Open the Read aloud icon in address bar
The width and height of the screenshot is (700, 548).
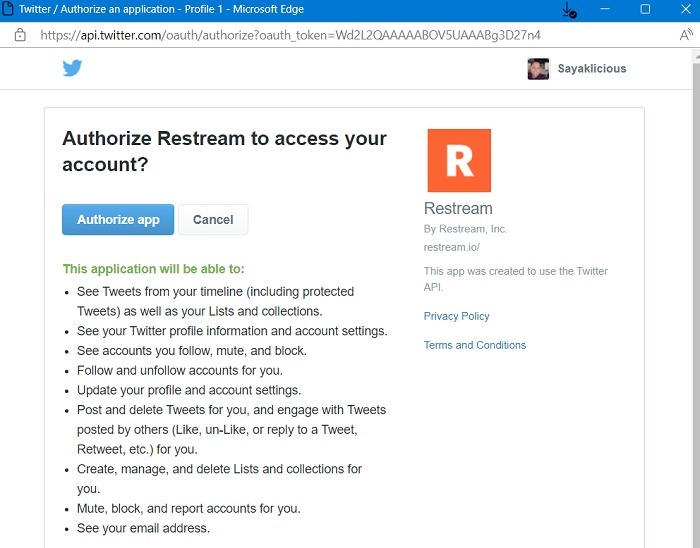click(686, 35)
